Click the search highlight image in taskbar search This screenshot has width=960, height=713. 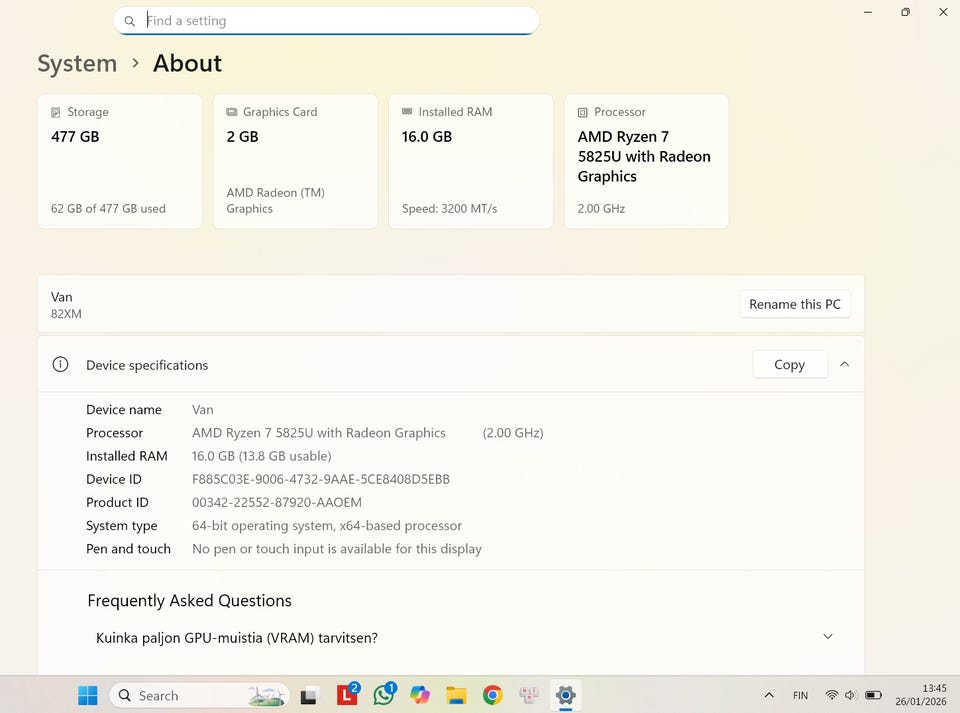[267, 696]
